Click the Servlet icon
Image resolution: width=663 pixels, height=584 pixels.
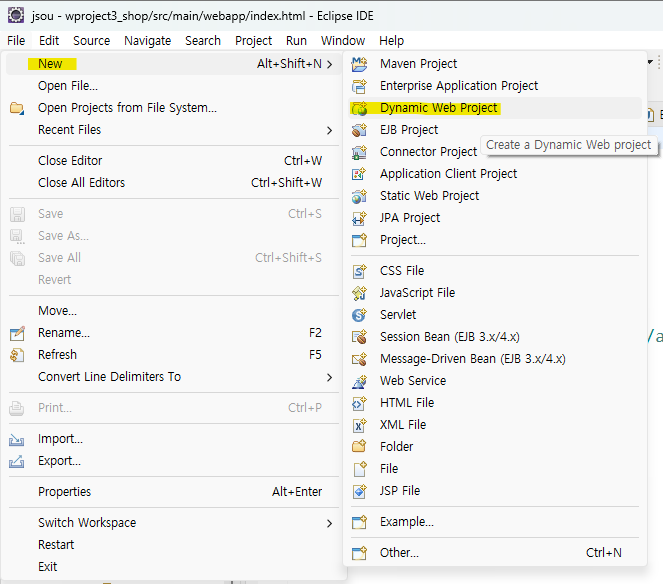[x=359, y=315]
